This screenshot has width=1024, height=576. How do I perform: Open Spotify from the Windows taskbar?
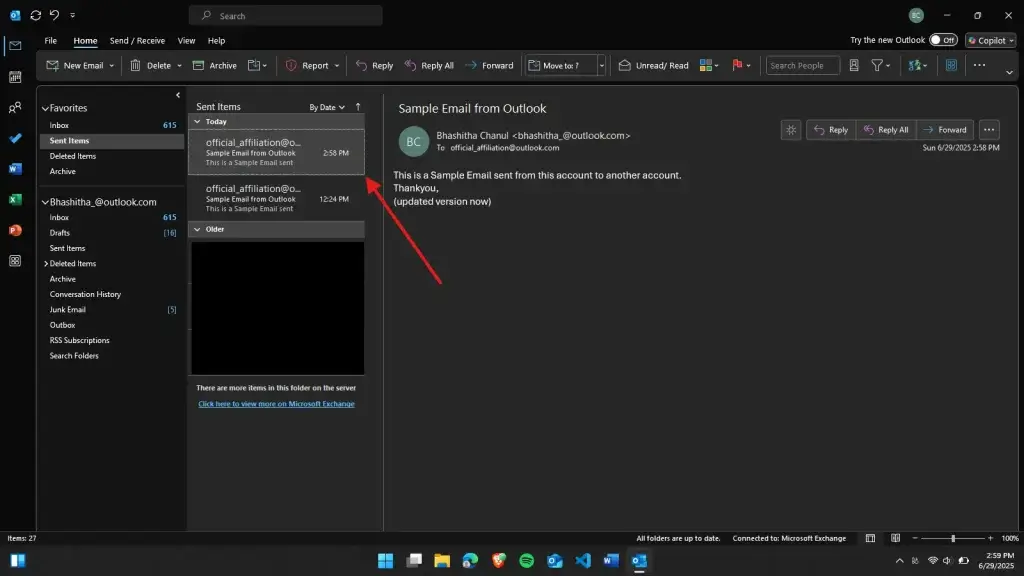click(x=526, y=560)
